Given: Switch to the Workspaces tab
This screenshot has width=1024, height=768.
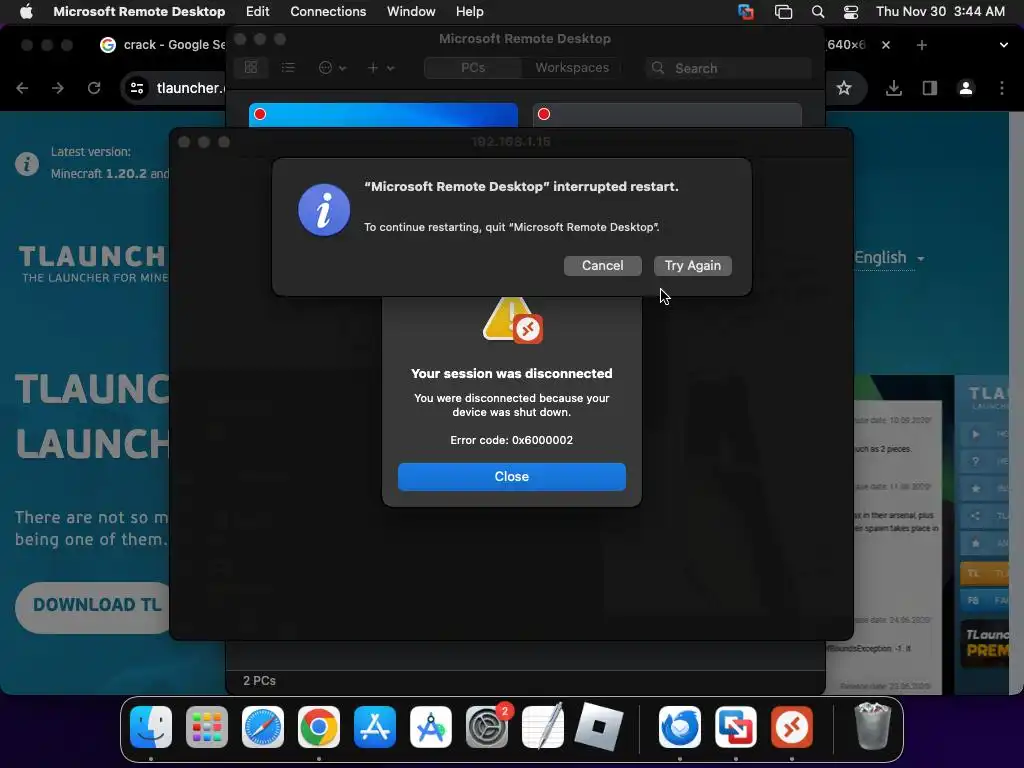Looking at the screenshot, I should point(572,68).
